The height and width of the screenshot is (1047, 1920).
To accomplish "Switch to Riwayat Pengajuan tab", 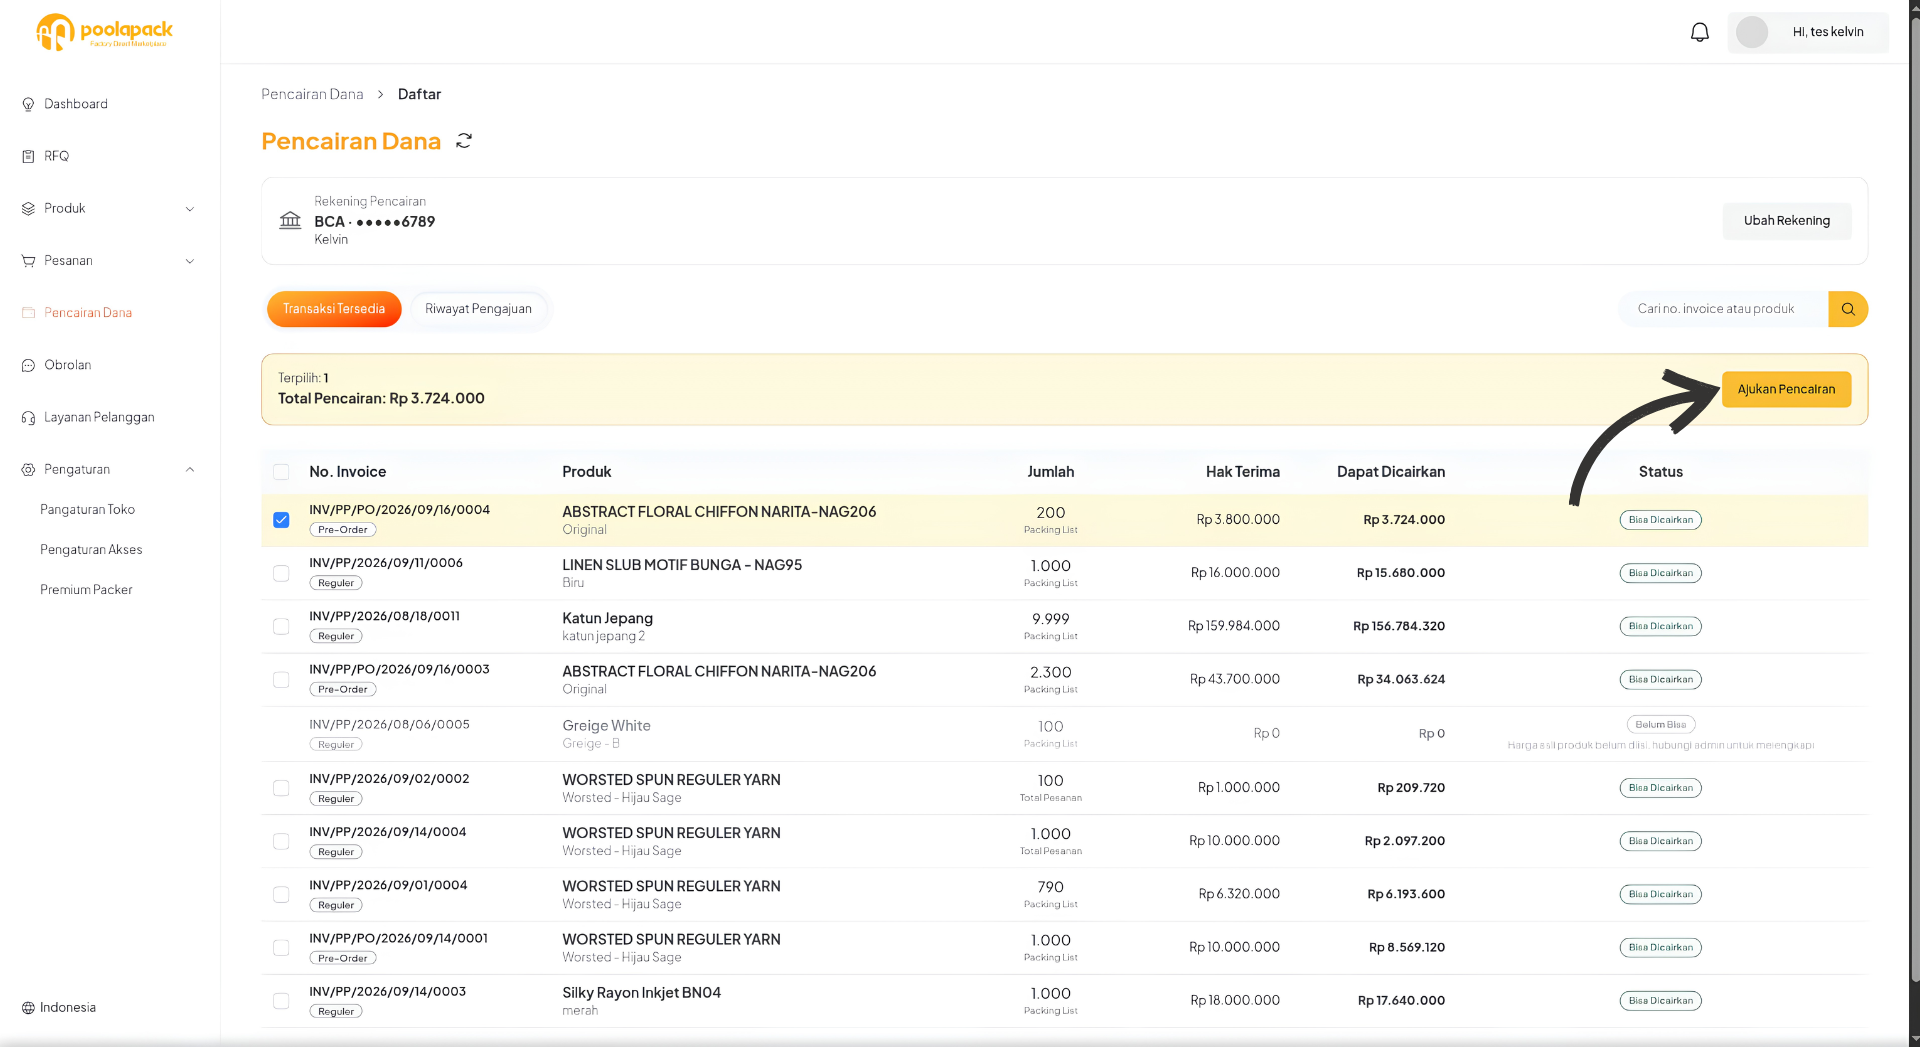I will pyautogui.click(x=478, y=309).
